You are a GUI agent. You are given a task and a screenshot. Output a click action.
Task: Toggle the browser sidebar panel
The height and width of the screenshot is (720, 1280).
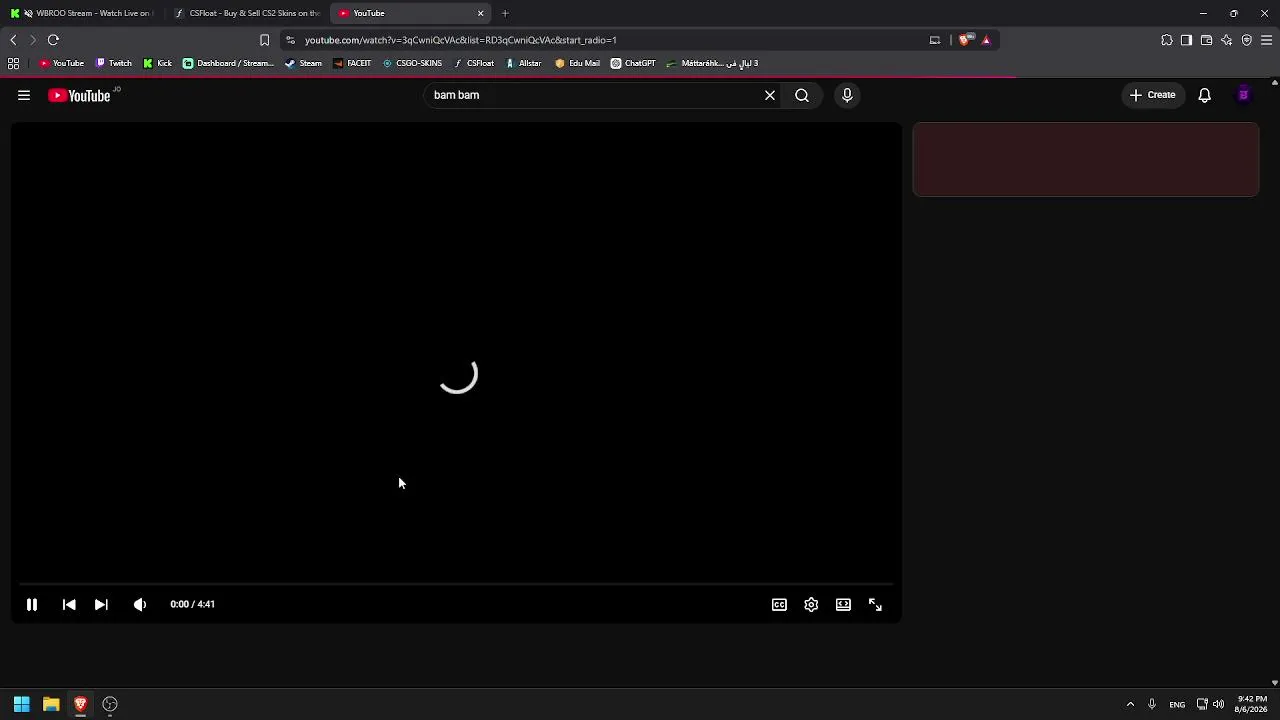[1186, 40]
